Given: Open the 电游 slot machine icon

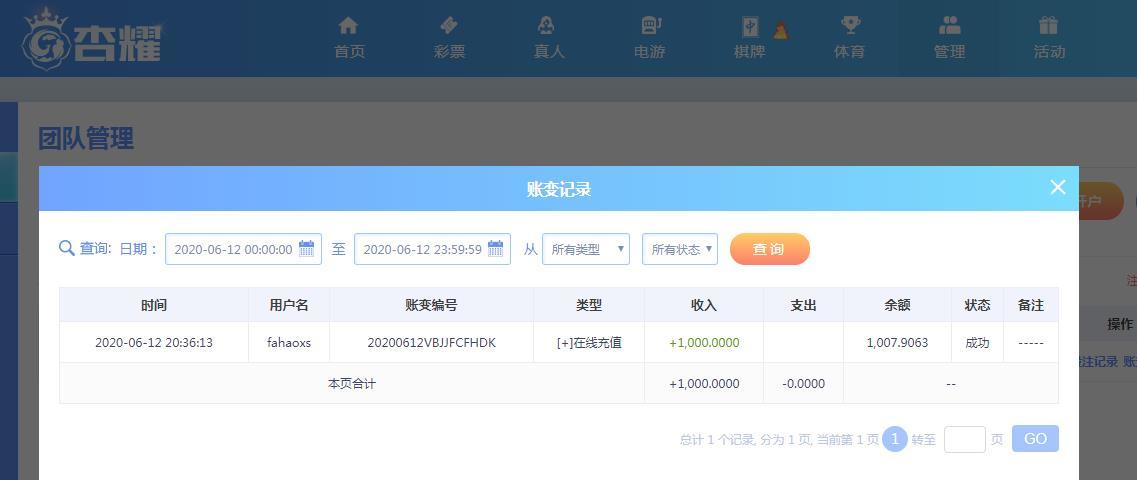Looking at the screenshot, I should pyautogui.click(x=650, y=26).
